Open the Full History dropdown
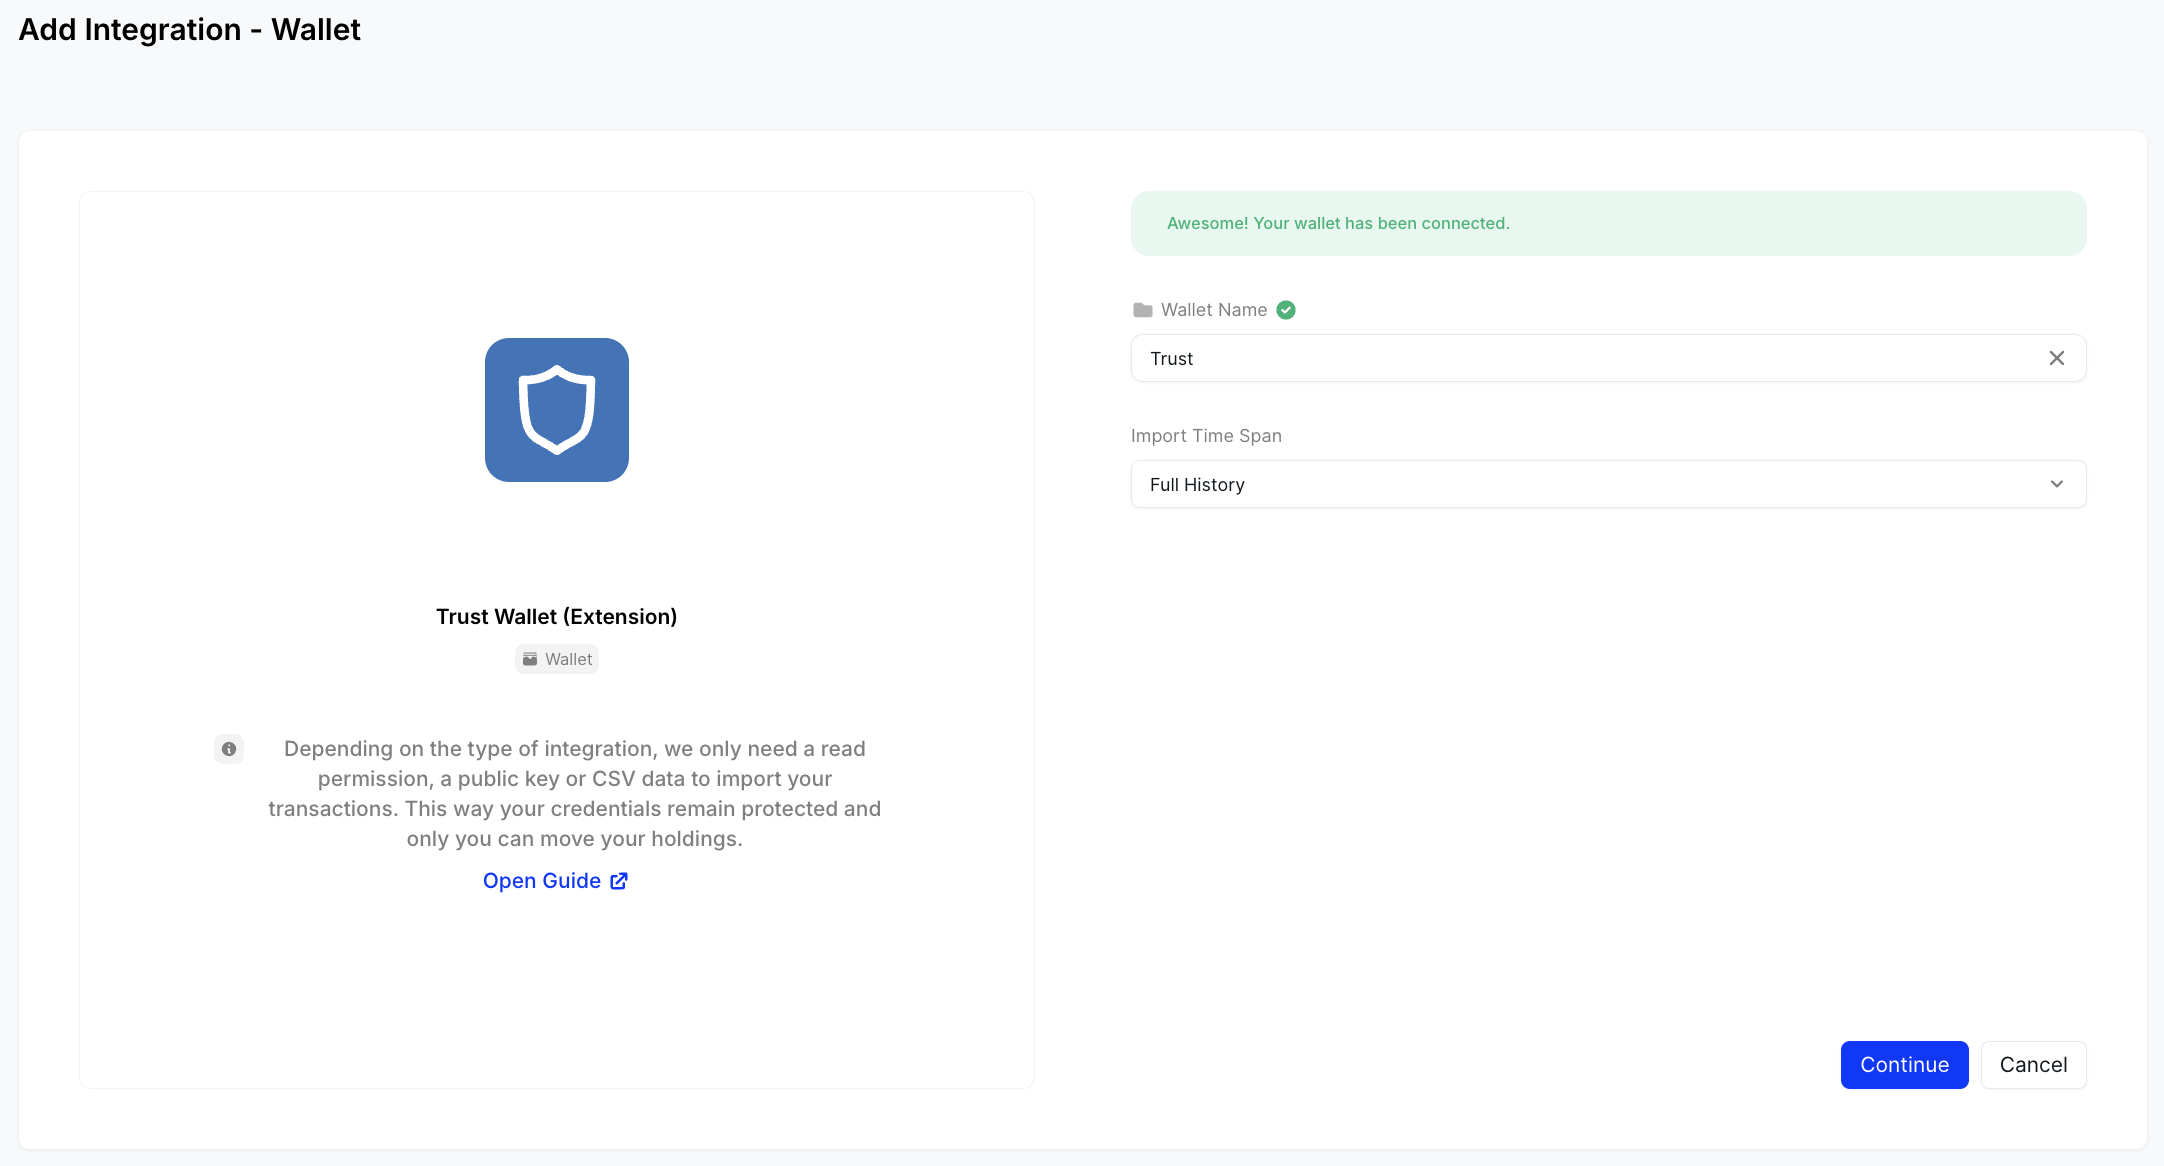This screenshot has height=1166, width=2164. (1608, 484)
